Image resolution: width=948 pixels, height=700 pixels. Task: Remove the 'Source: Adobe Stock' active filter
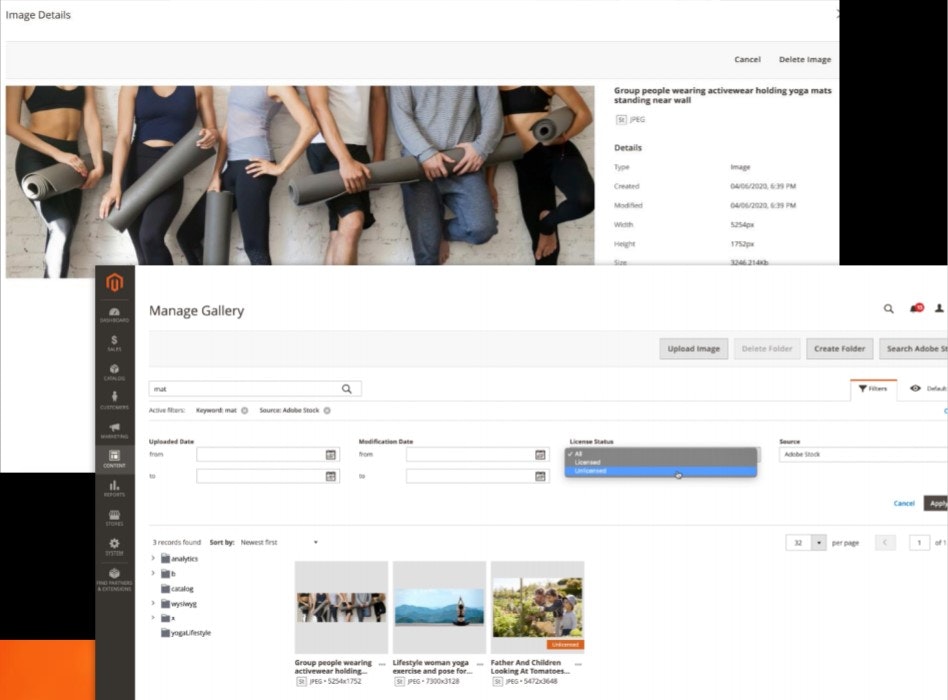pyautogui.click(x=327, y=410)
